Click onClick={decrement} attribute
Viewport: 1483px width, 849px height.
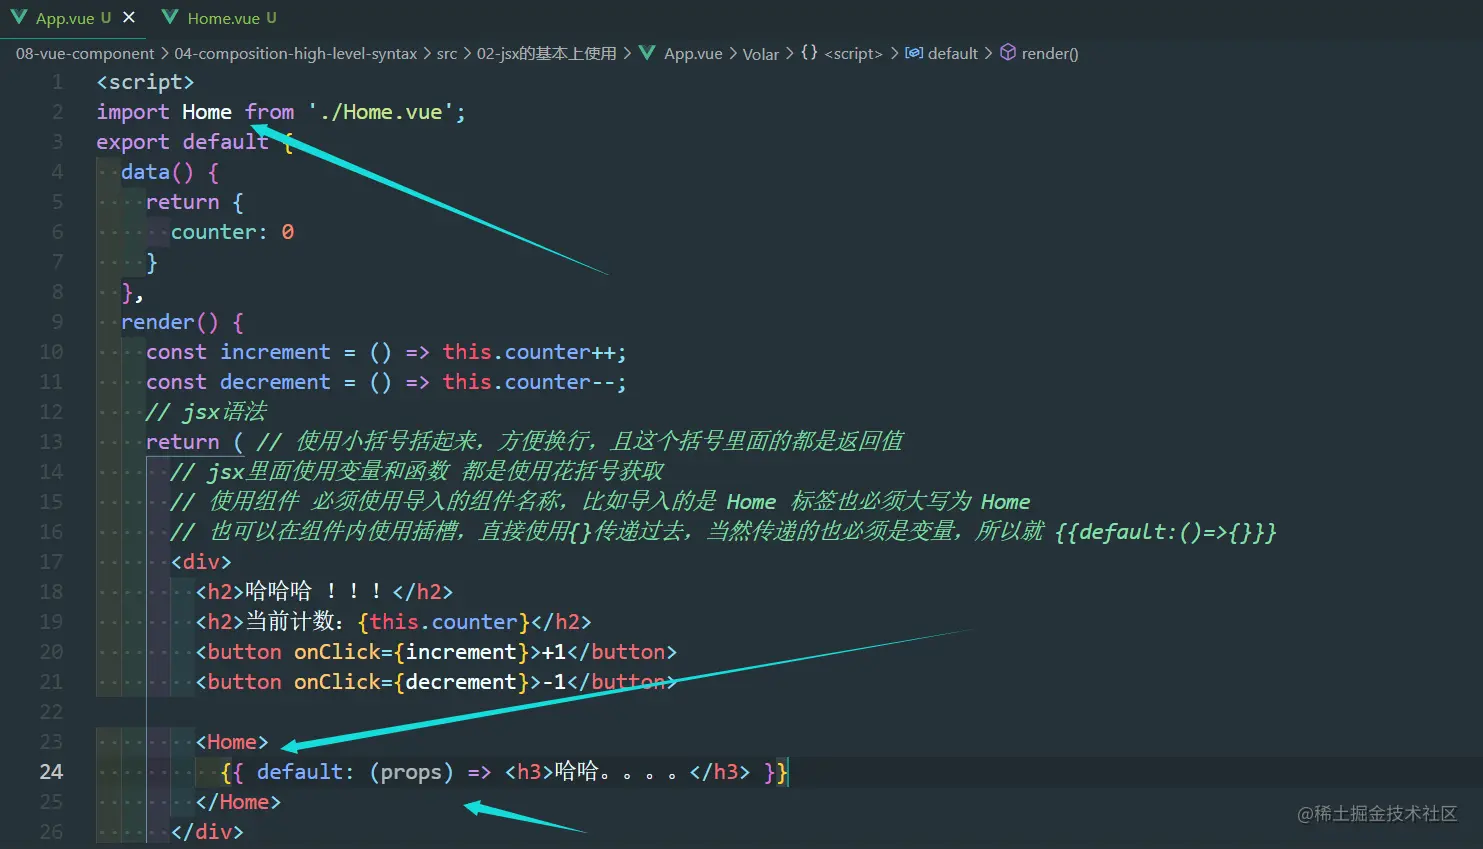click(411, 682)
